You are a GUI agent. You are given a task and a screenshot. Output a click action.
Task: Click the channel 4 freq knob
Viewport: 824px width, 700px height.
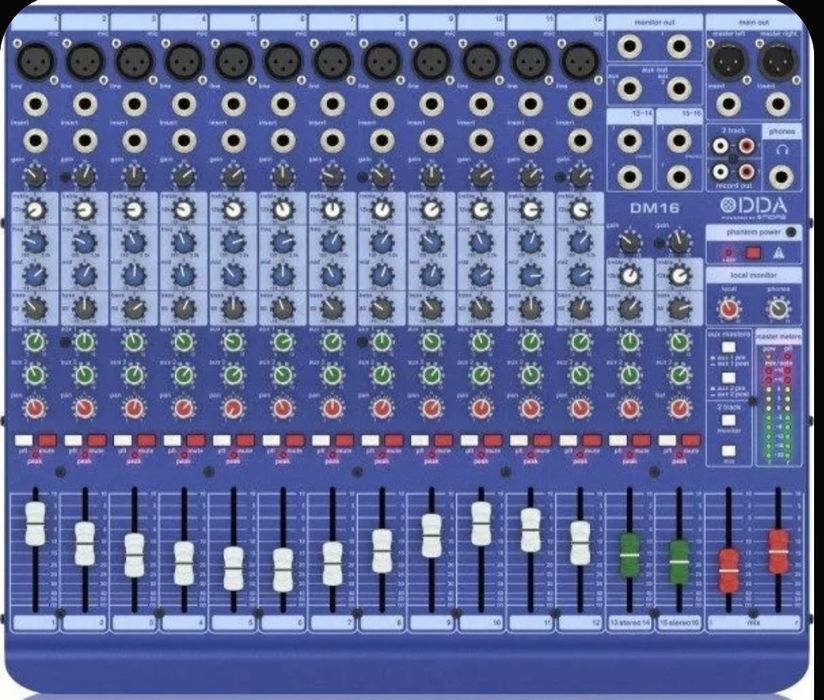coord(184,243)
